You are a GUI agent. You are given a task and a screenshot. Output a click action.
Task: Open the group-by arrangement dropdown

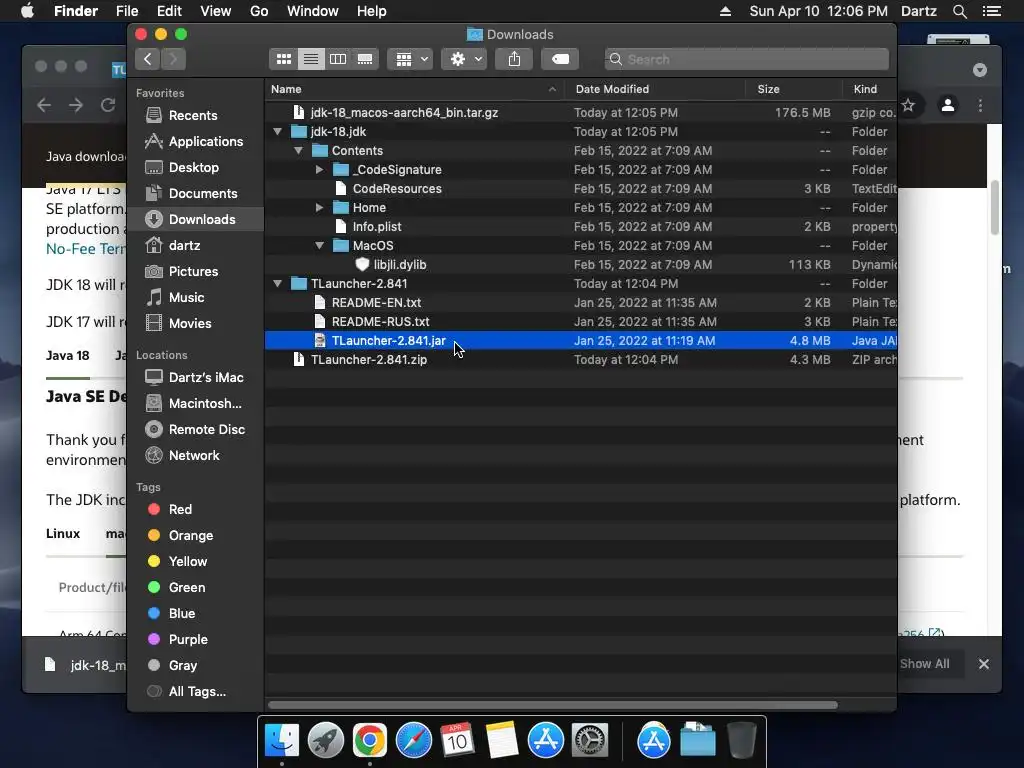coord(410,59)
